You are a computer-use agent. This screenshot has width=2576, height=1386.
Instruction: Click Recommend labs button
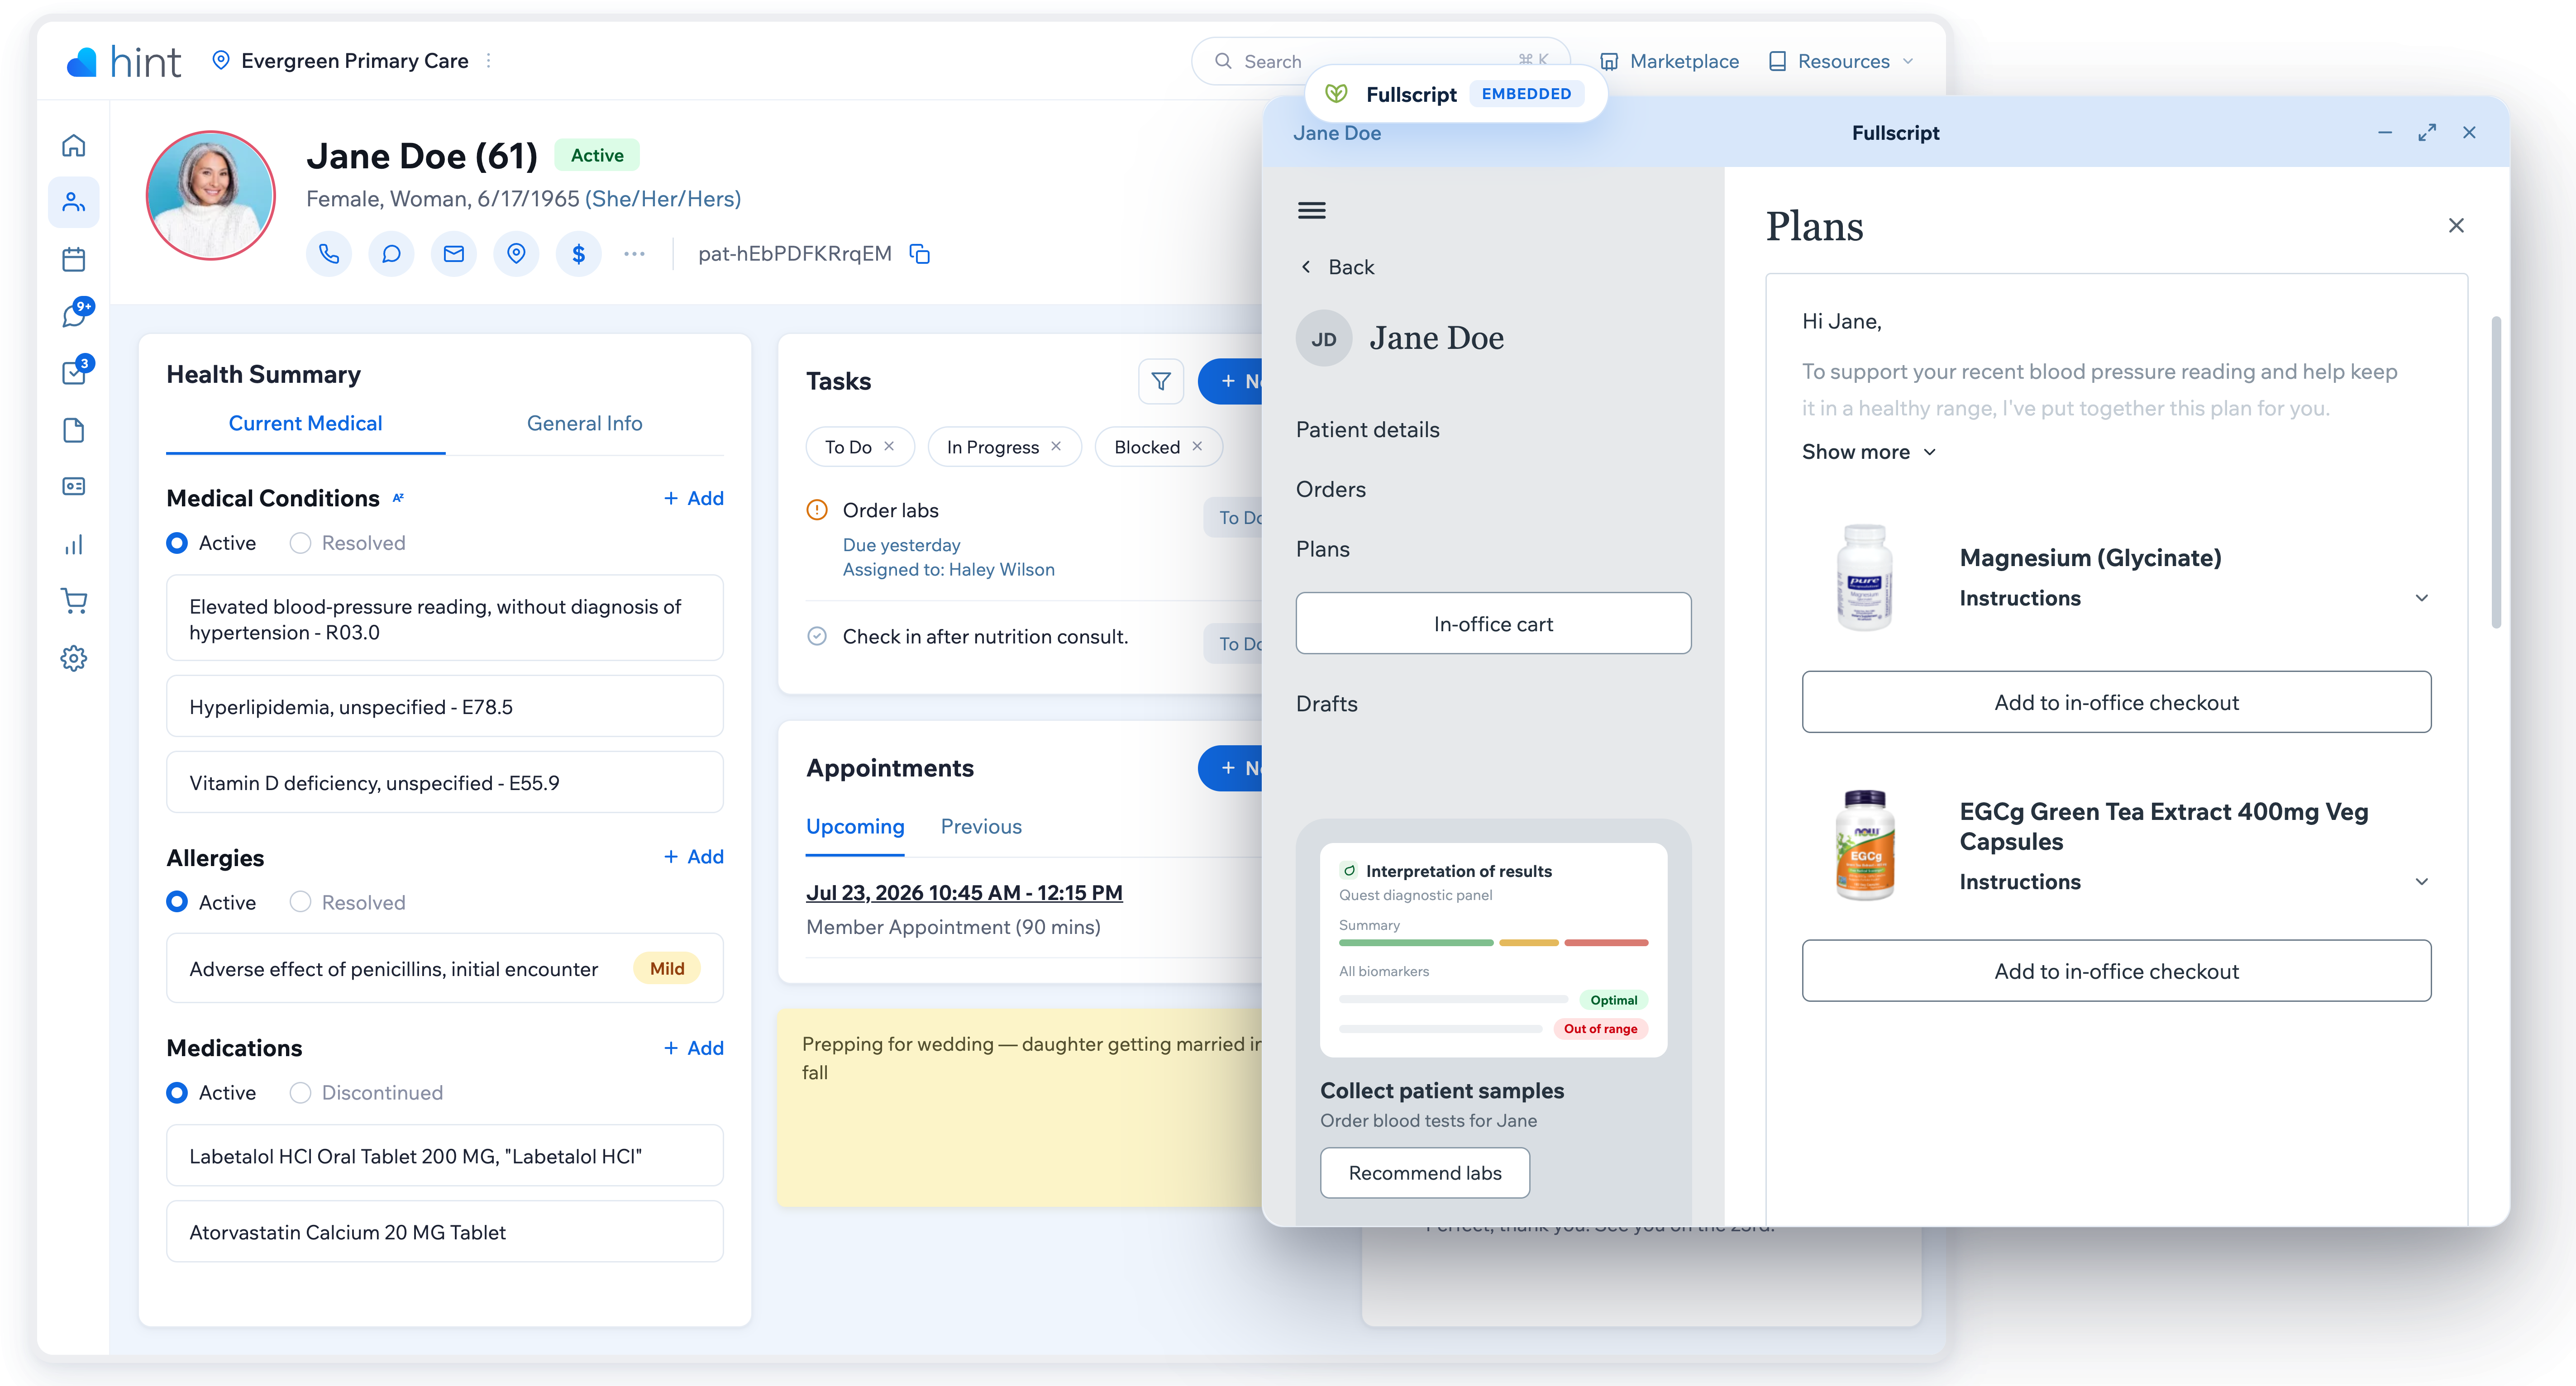click(x=1425, y=1173)
